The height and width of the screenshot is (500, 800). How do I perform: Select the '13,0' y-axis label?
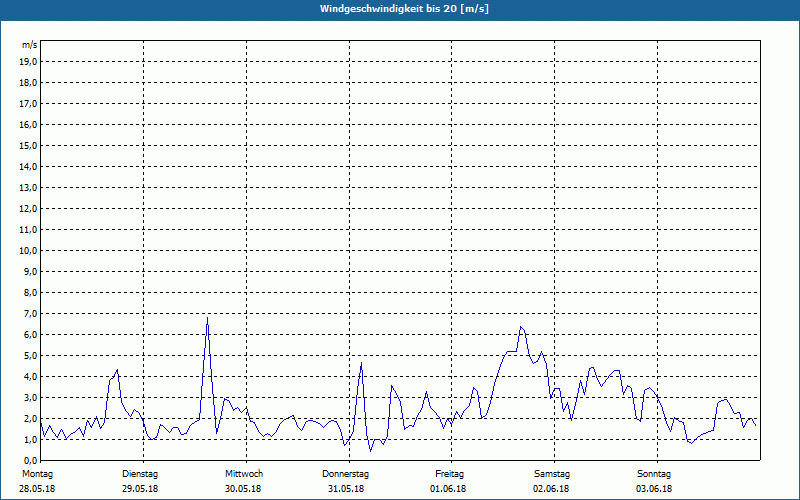[x=28, y=187]
